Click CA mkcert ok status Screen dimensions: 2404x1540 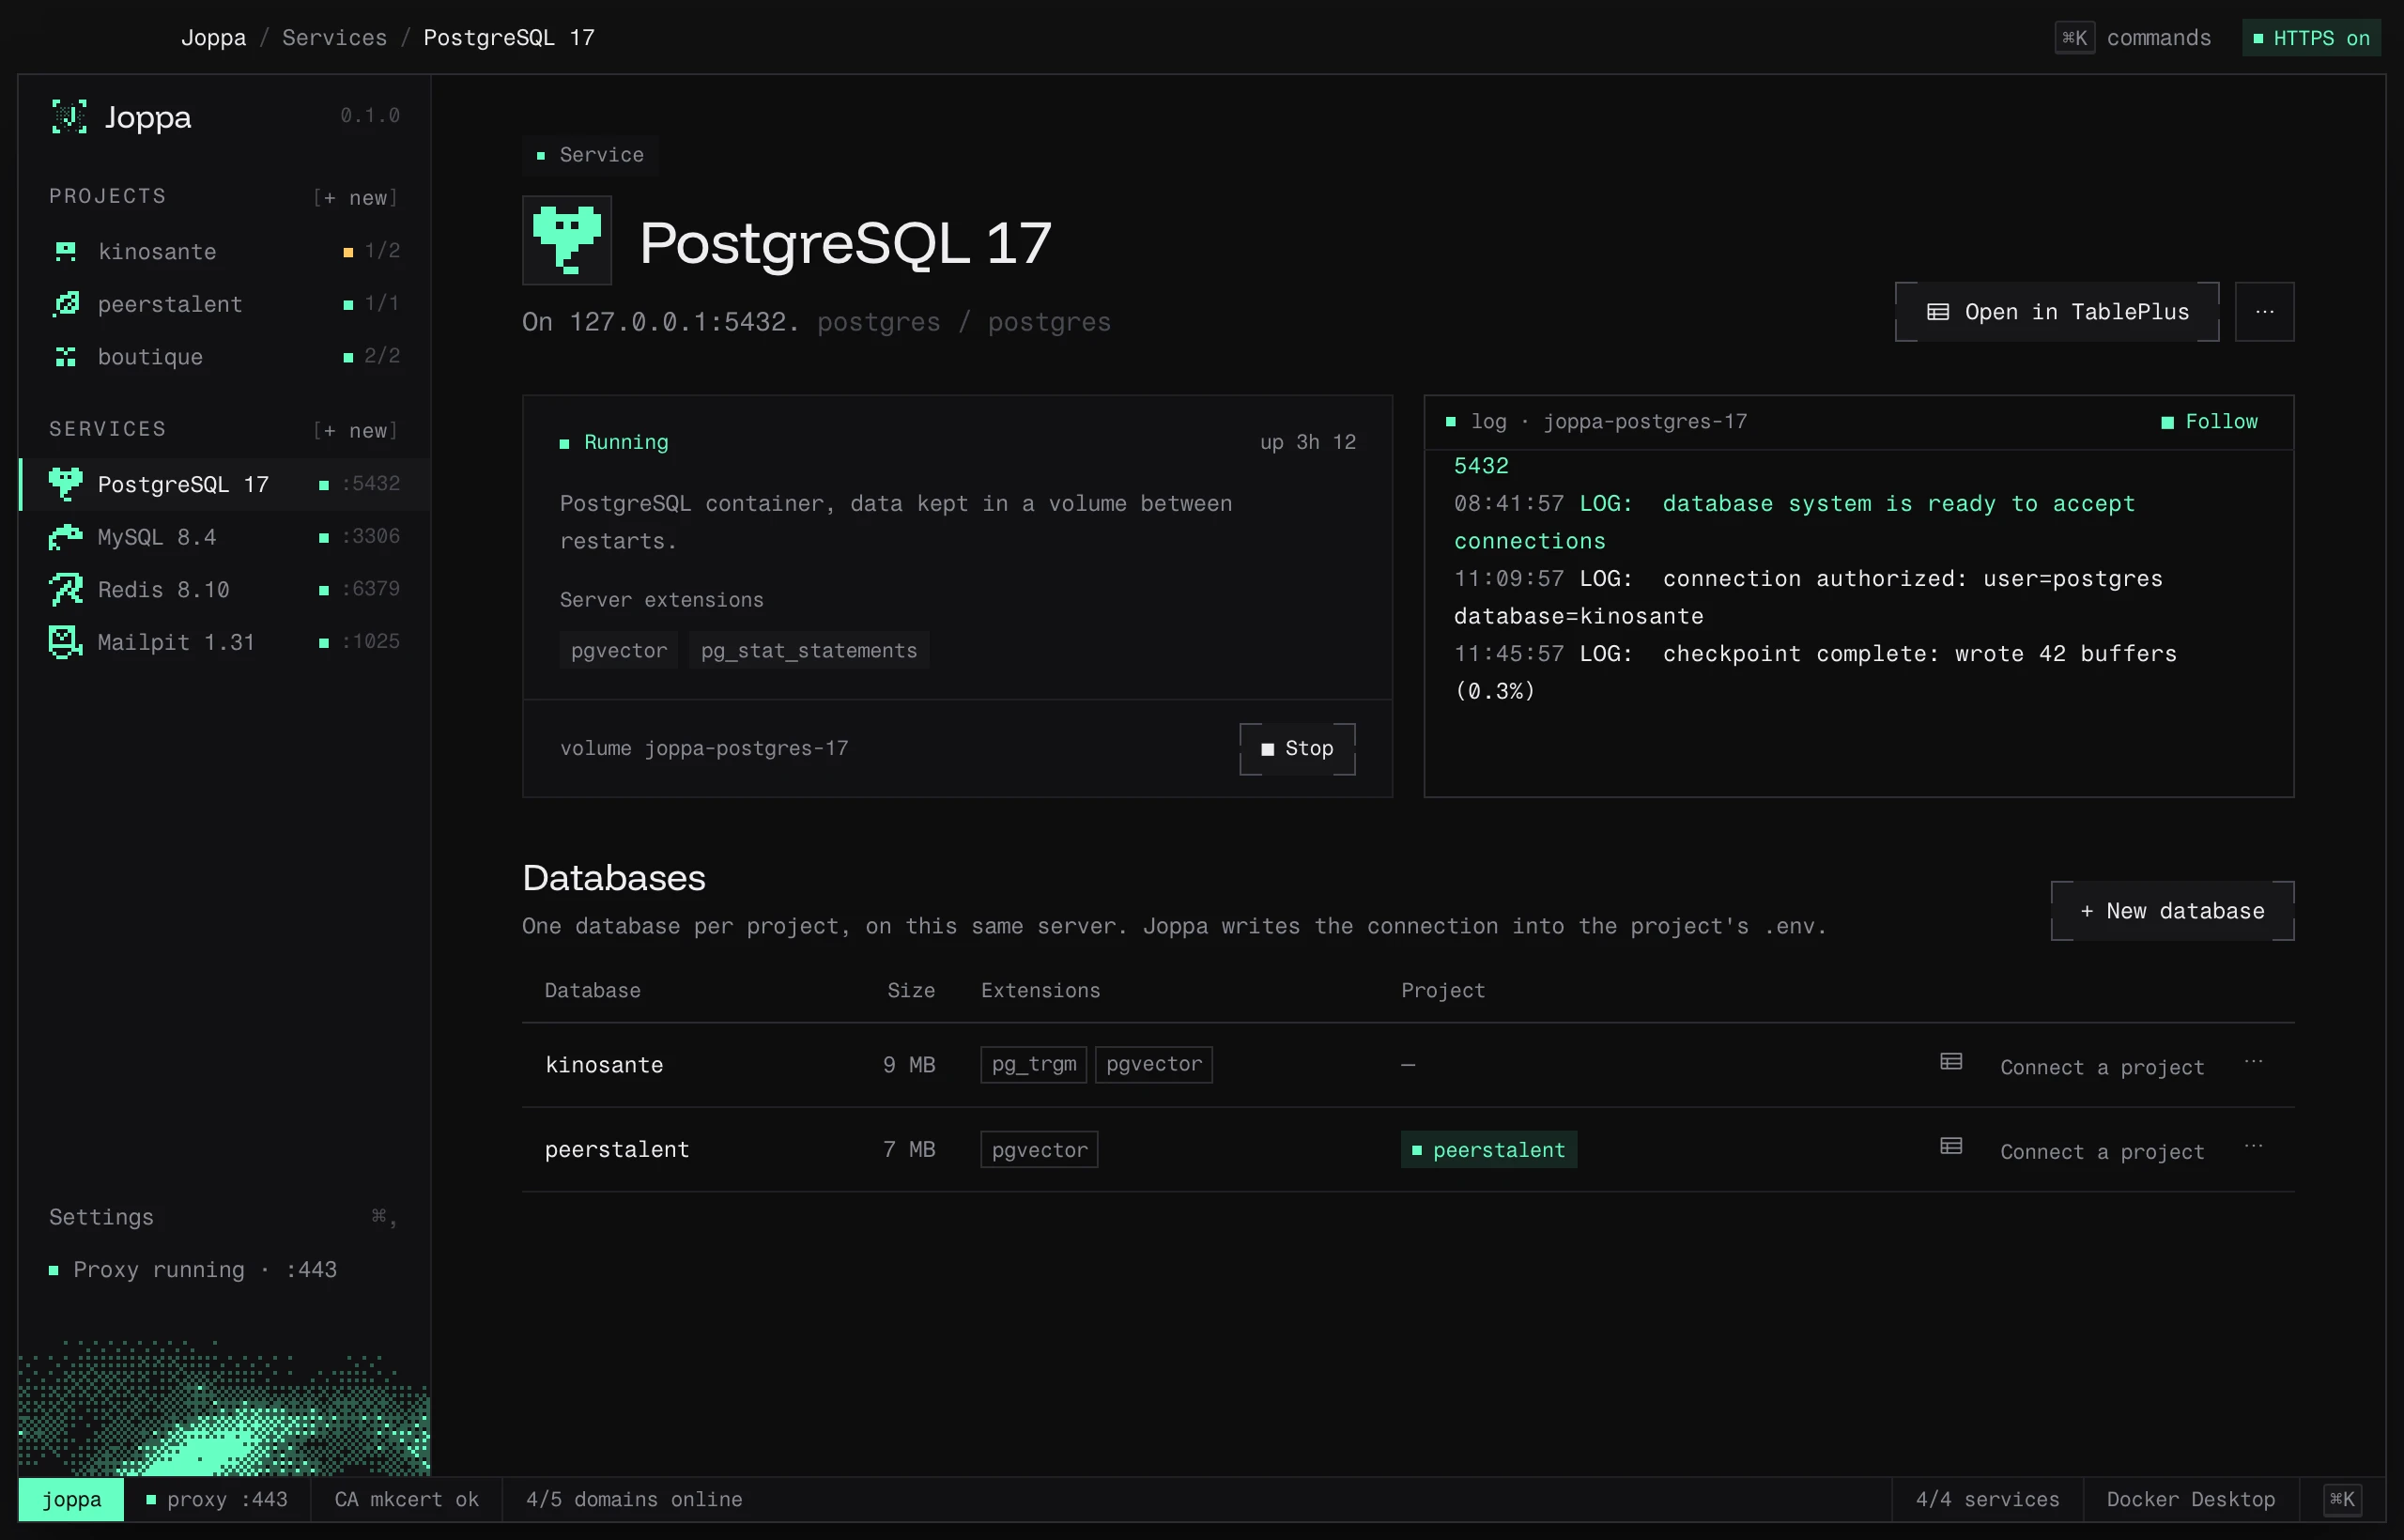click(406, 1499)
